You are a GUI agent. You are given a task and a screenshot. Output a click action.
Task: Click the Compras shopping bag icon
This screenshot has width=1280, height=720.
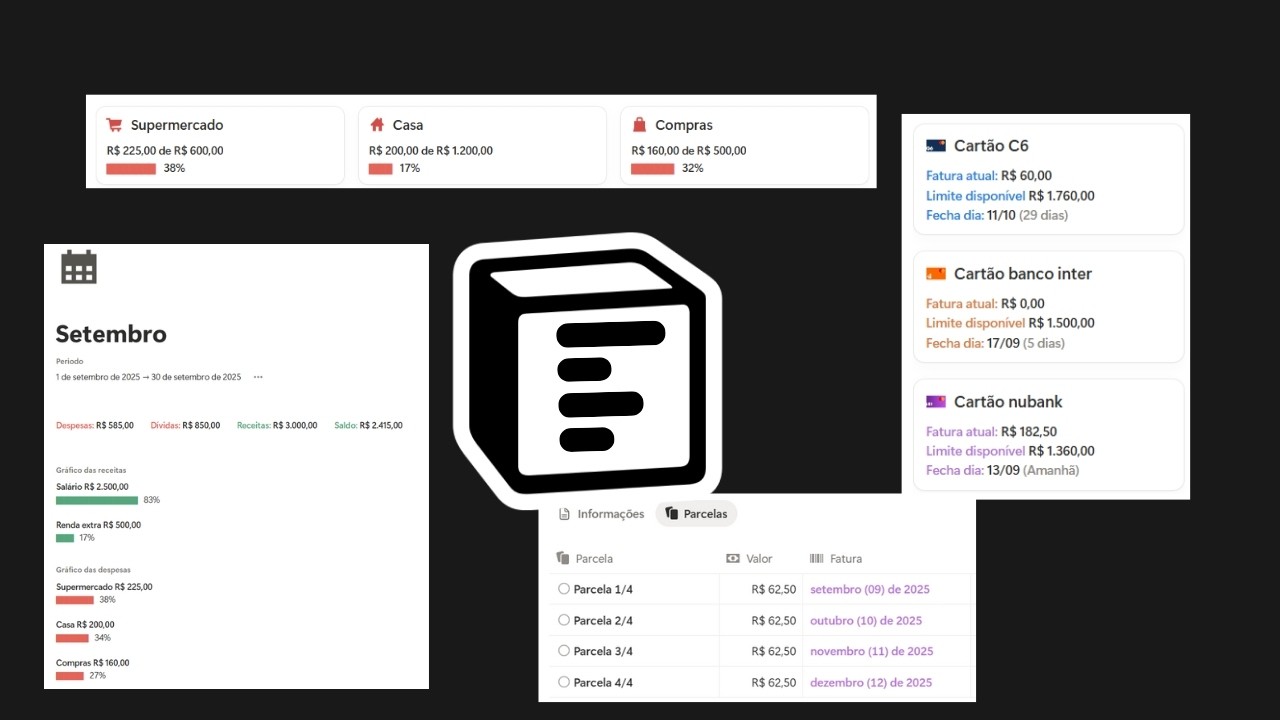(639, 125)
